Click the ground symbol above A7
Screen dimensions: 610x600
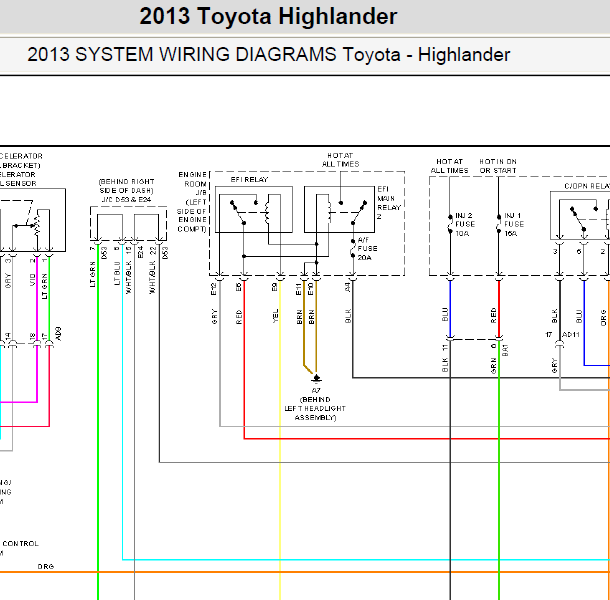coord(316,378)
